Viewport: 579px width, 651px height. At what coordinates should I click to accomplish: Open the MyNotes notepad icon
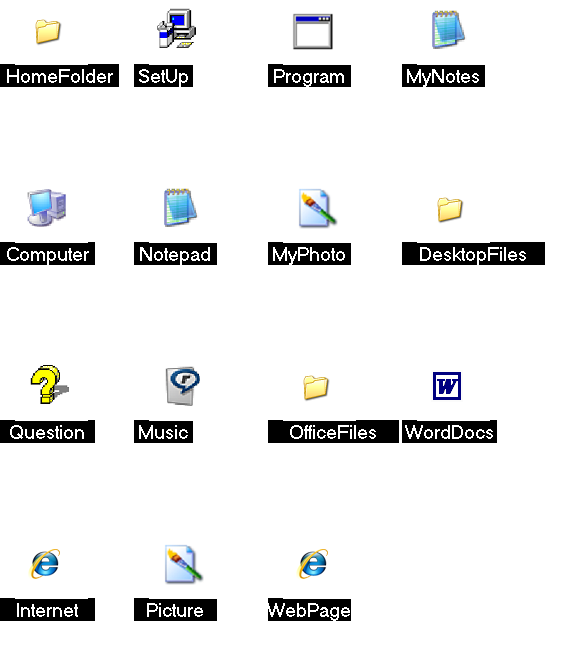click(448, 29)
